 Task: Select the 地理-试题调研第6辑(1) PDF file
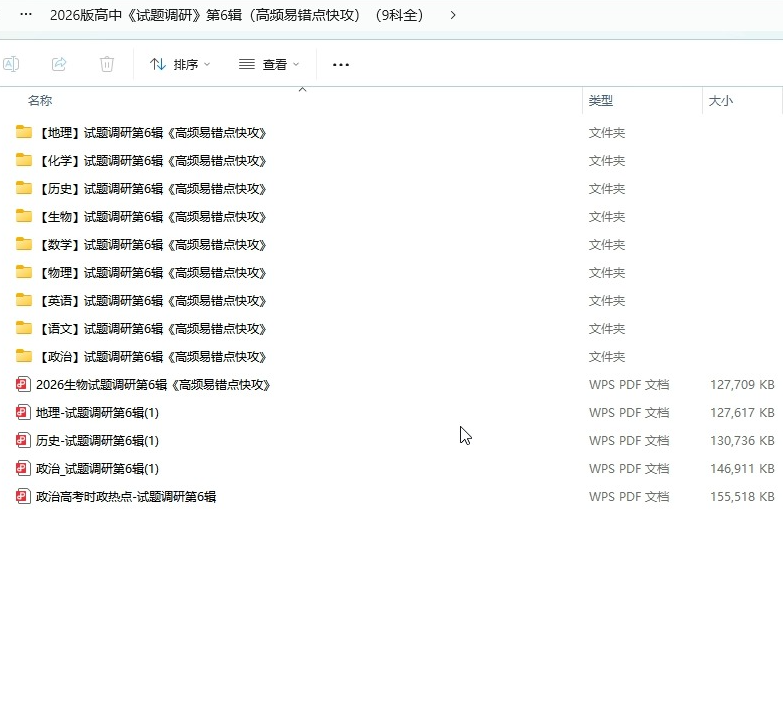point(97,413)
